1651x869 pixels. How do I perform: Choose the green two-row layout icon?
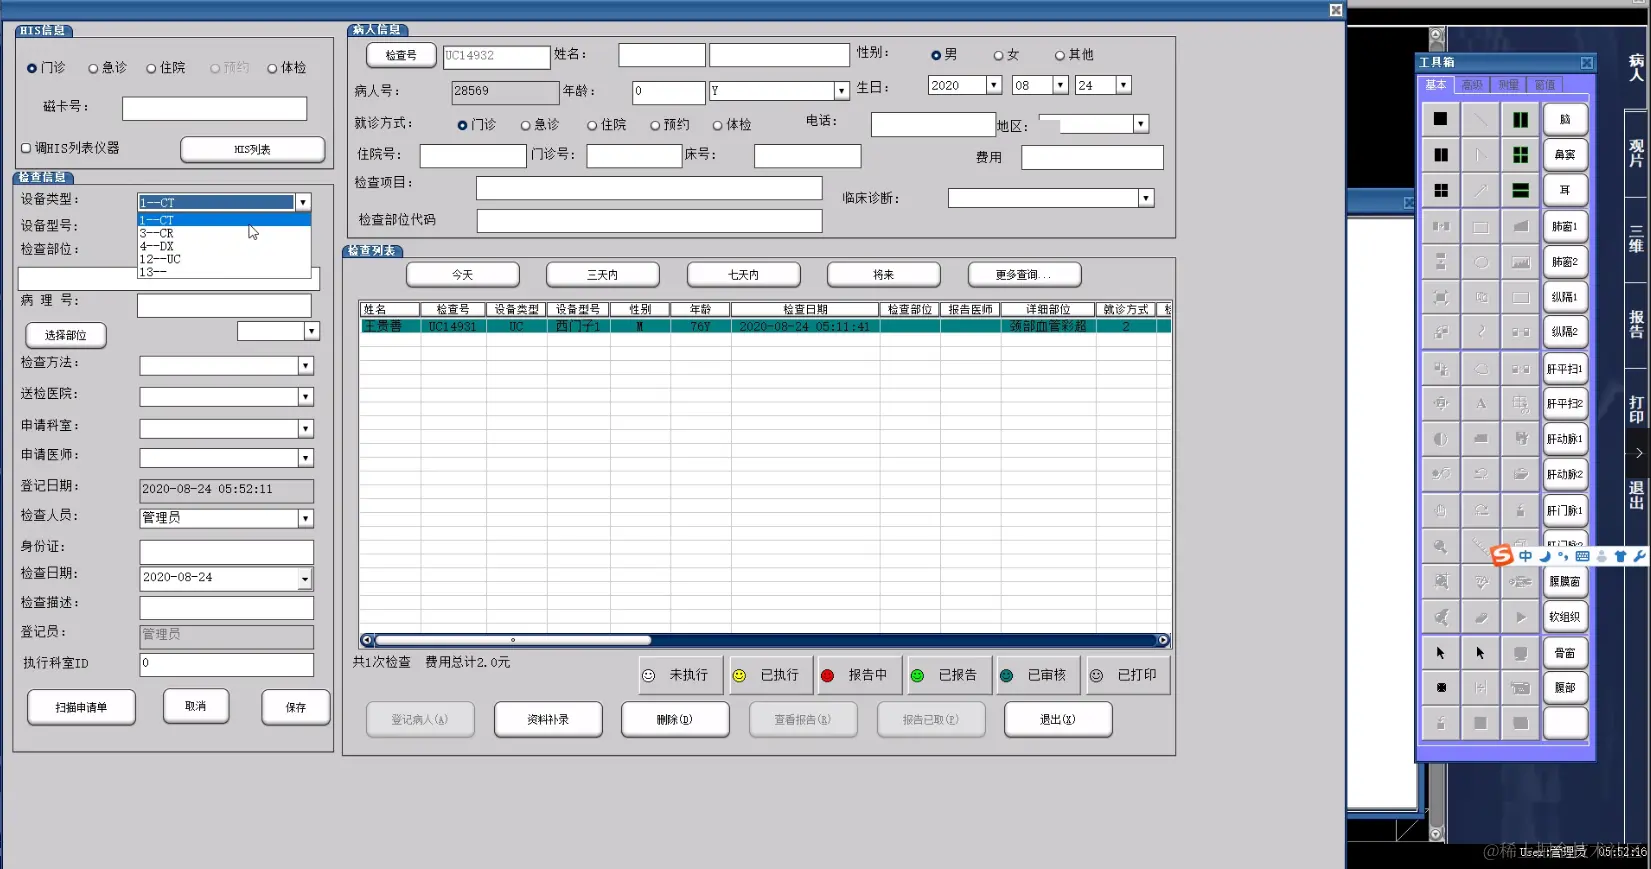pyautogui.click(x=1520, y=190)
